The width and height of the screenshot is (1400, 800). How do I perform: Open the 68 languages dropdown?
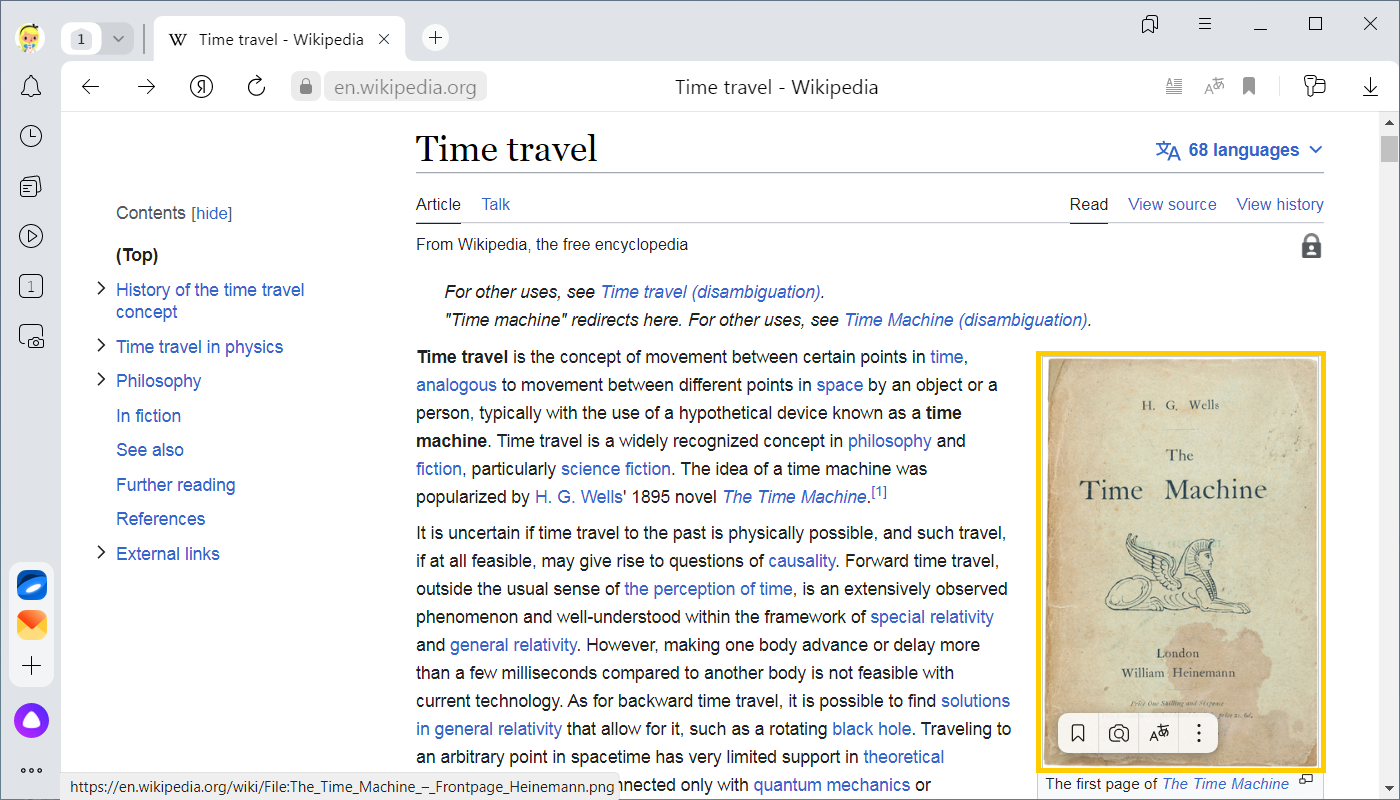tap(1239, 150)
